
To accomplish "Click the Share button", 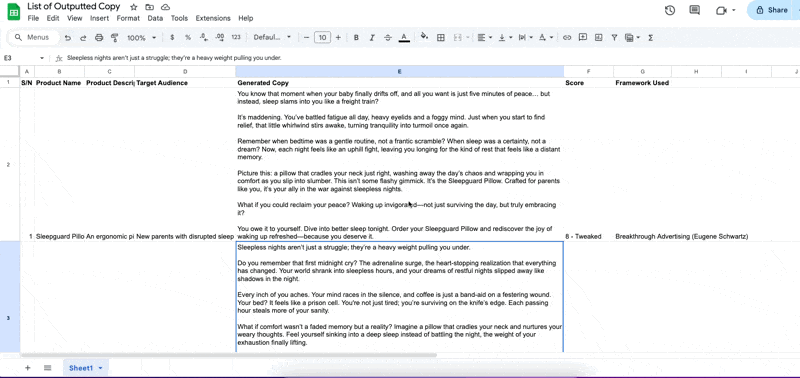I will [x=773, y=10].
